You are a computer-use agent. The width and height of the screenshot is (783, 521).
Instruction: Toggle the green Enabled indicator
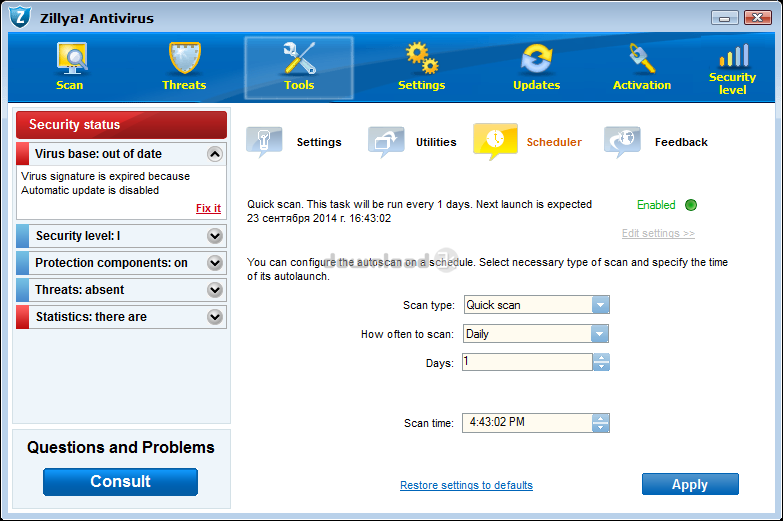click(690, 205)
